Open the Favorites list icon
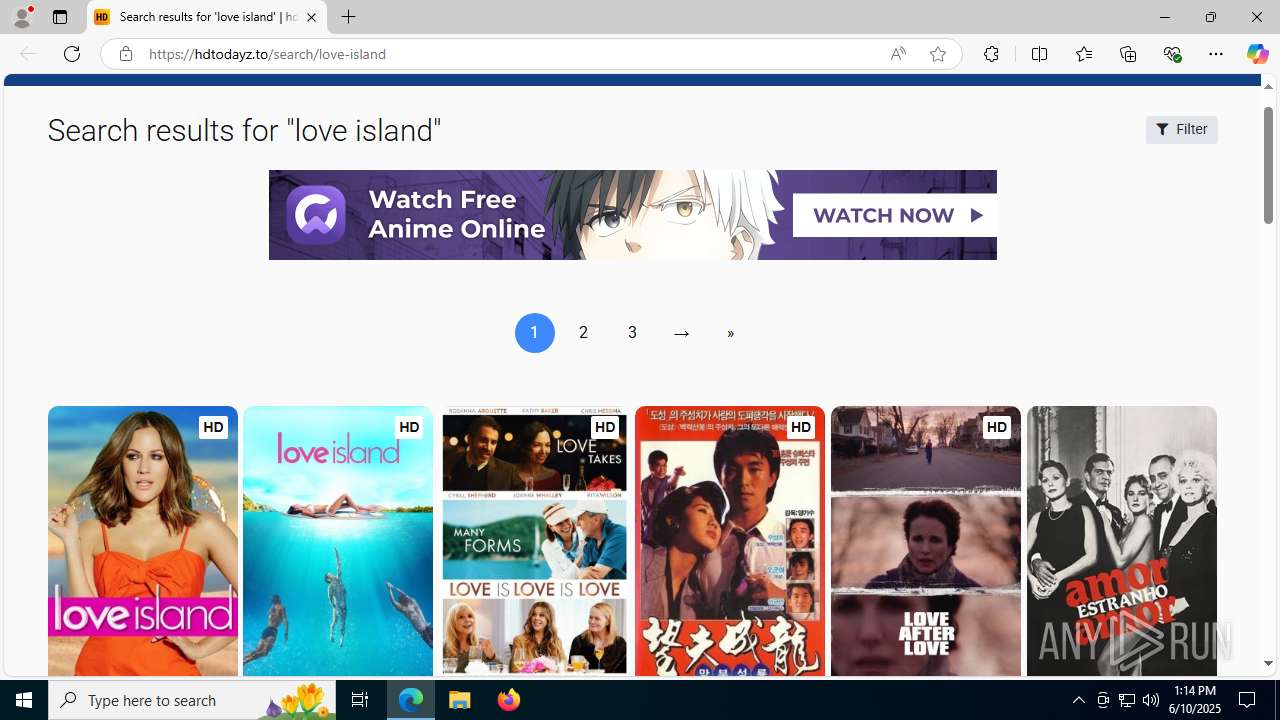 click(1083, 54)
